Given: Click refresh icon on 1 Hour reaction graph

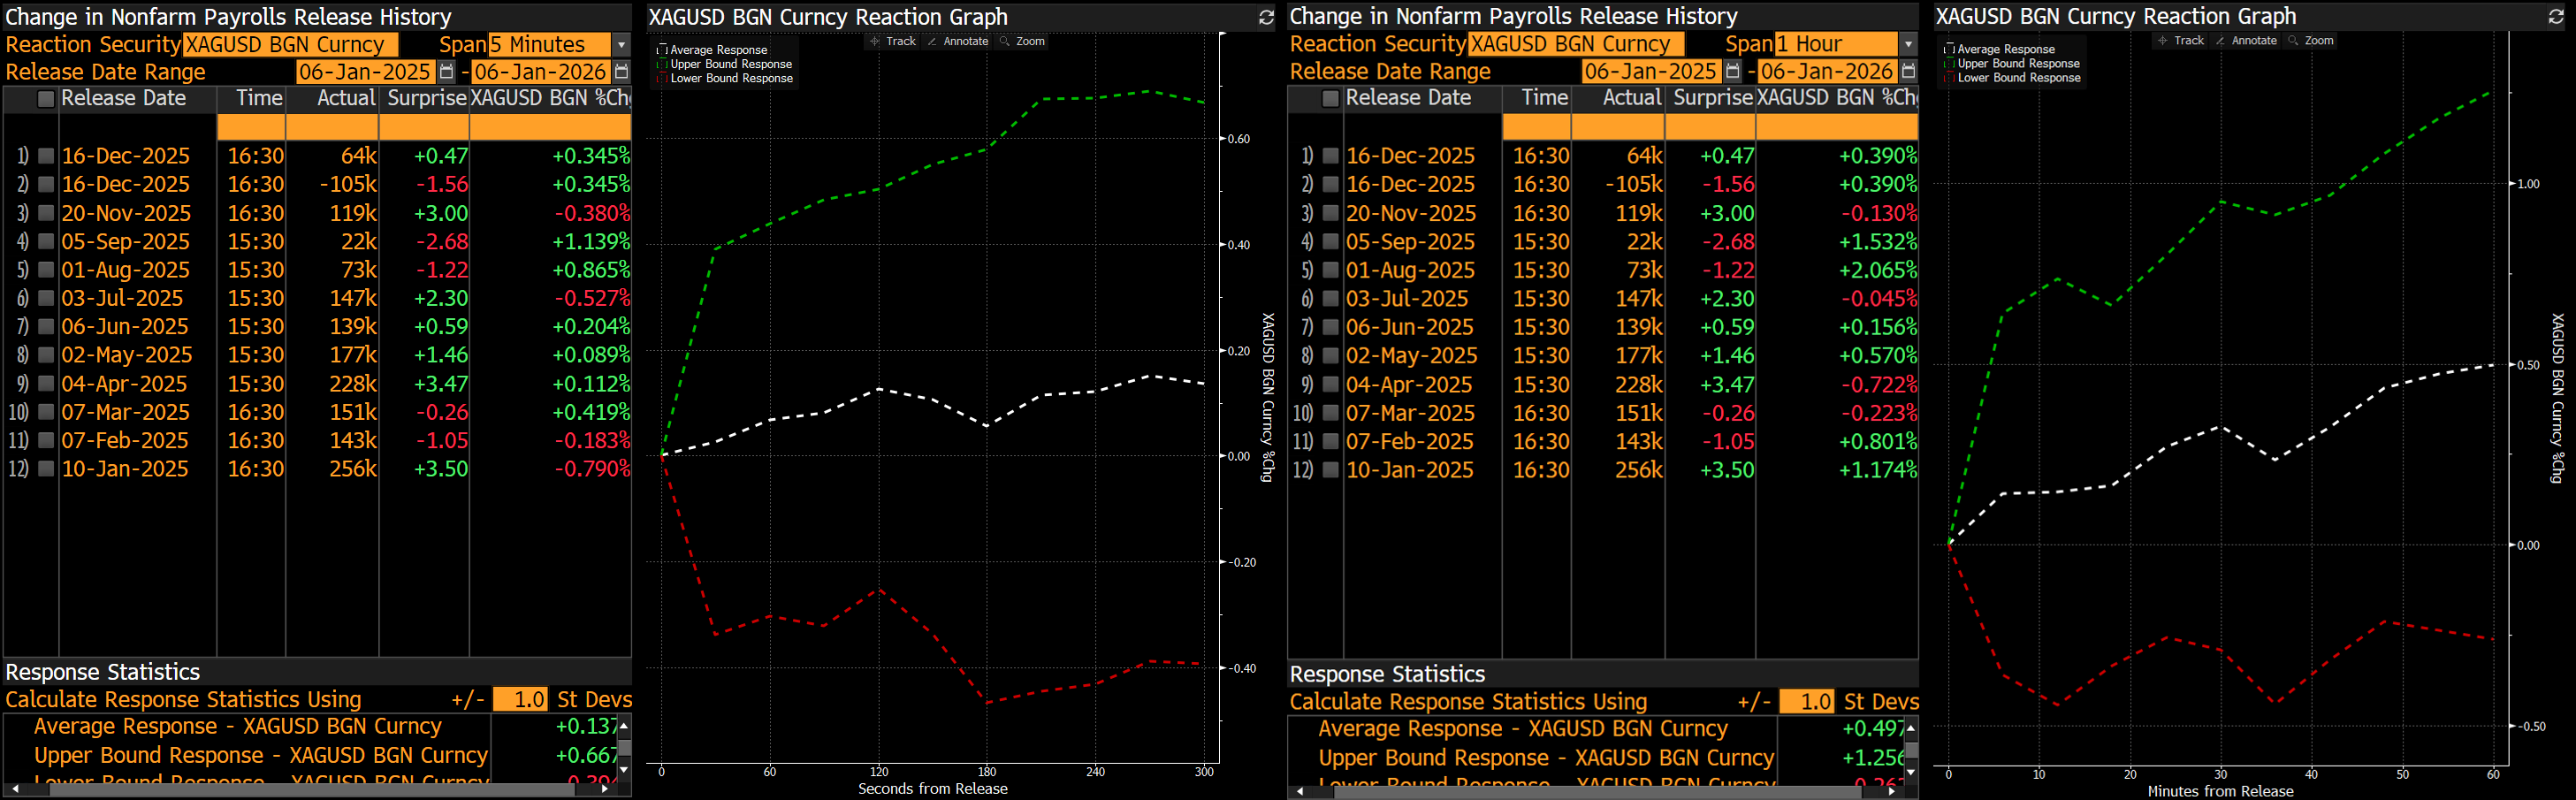Looking at the screenshot, I should coord(2555,17).
